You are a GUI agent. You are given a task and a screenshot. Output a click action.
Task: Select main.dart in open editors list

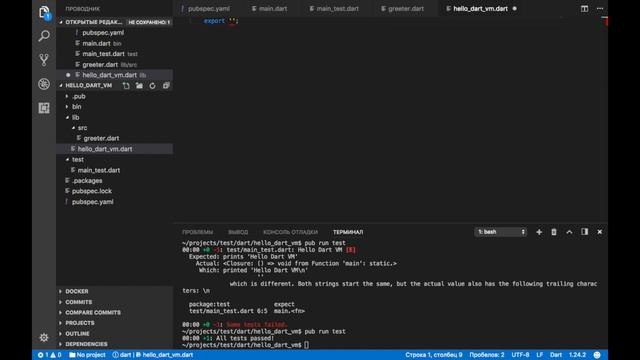pos(96,43)
